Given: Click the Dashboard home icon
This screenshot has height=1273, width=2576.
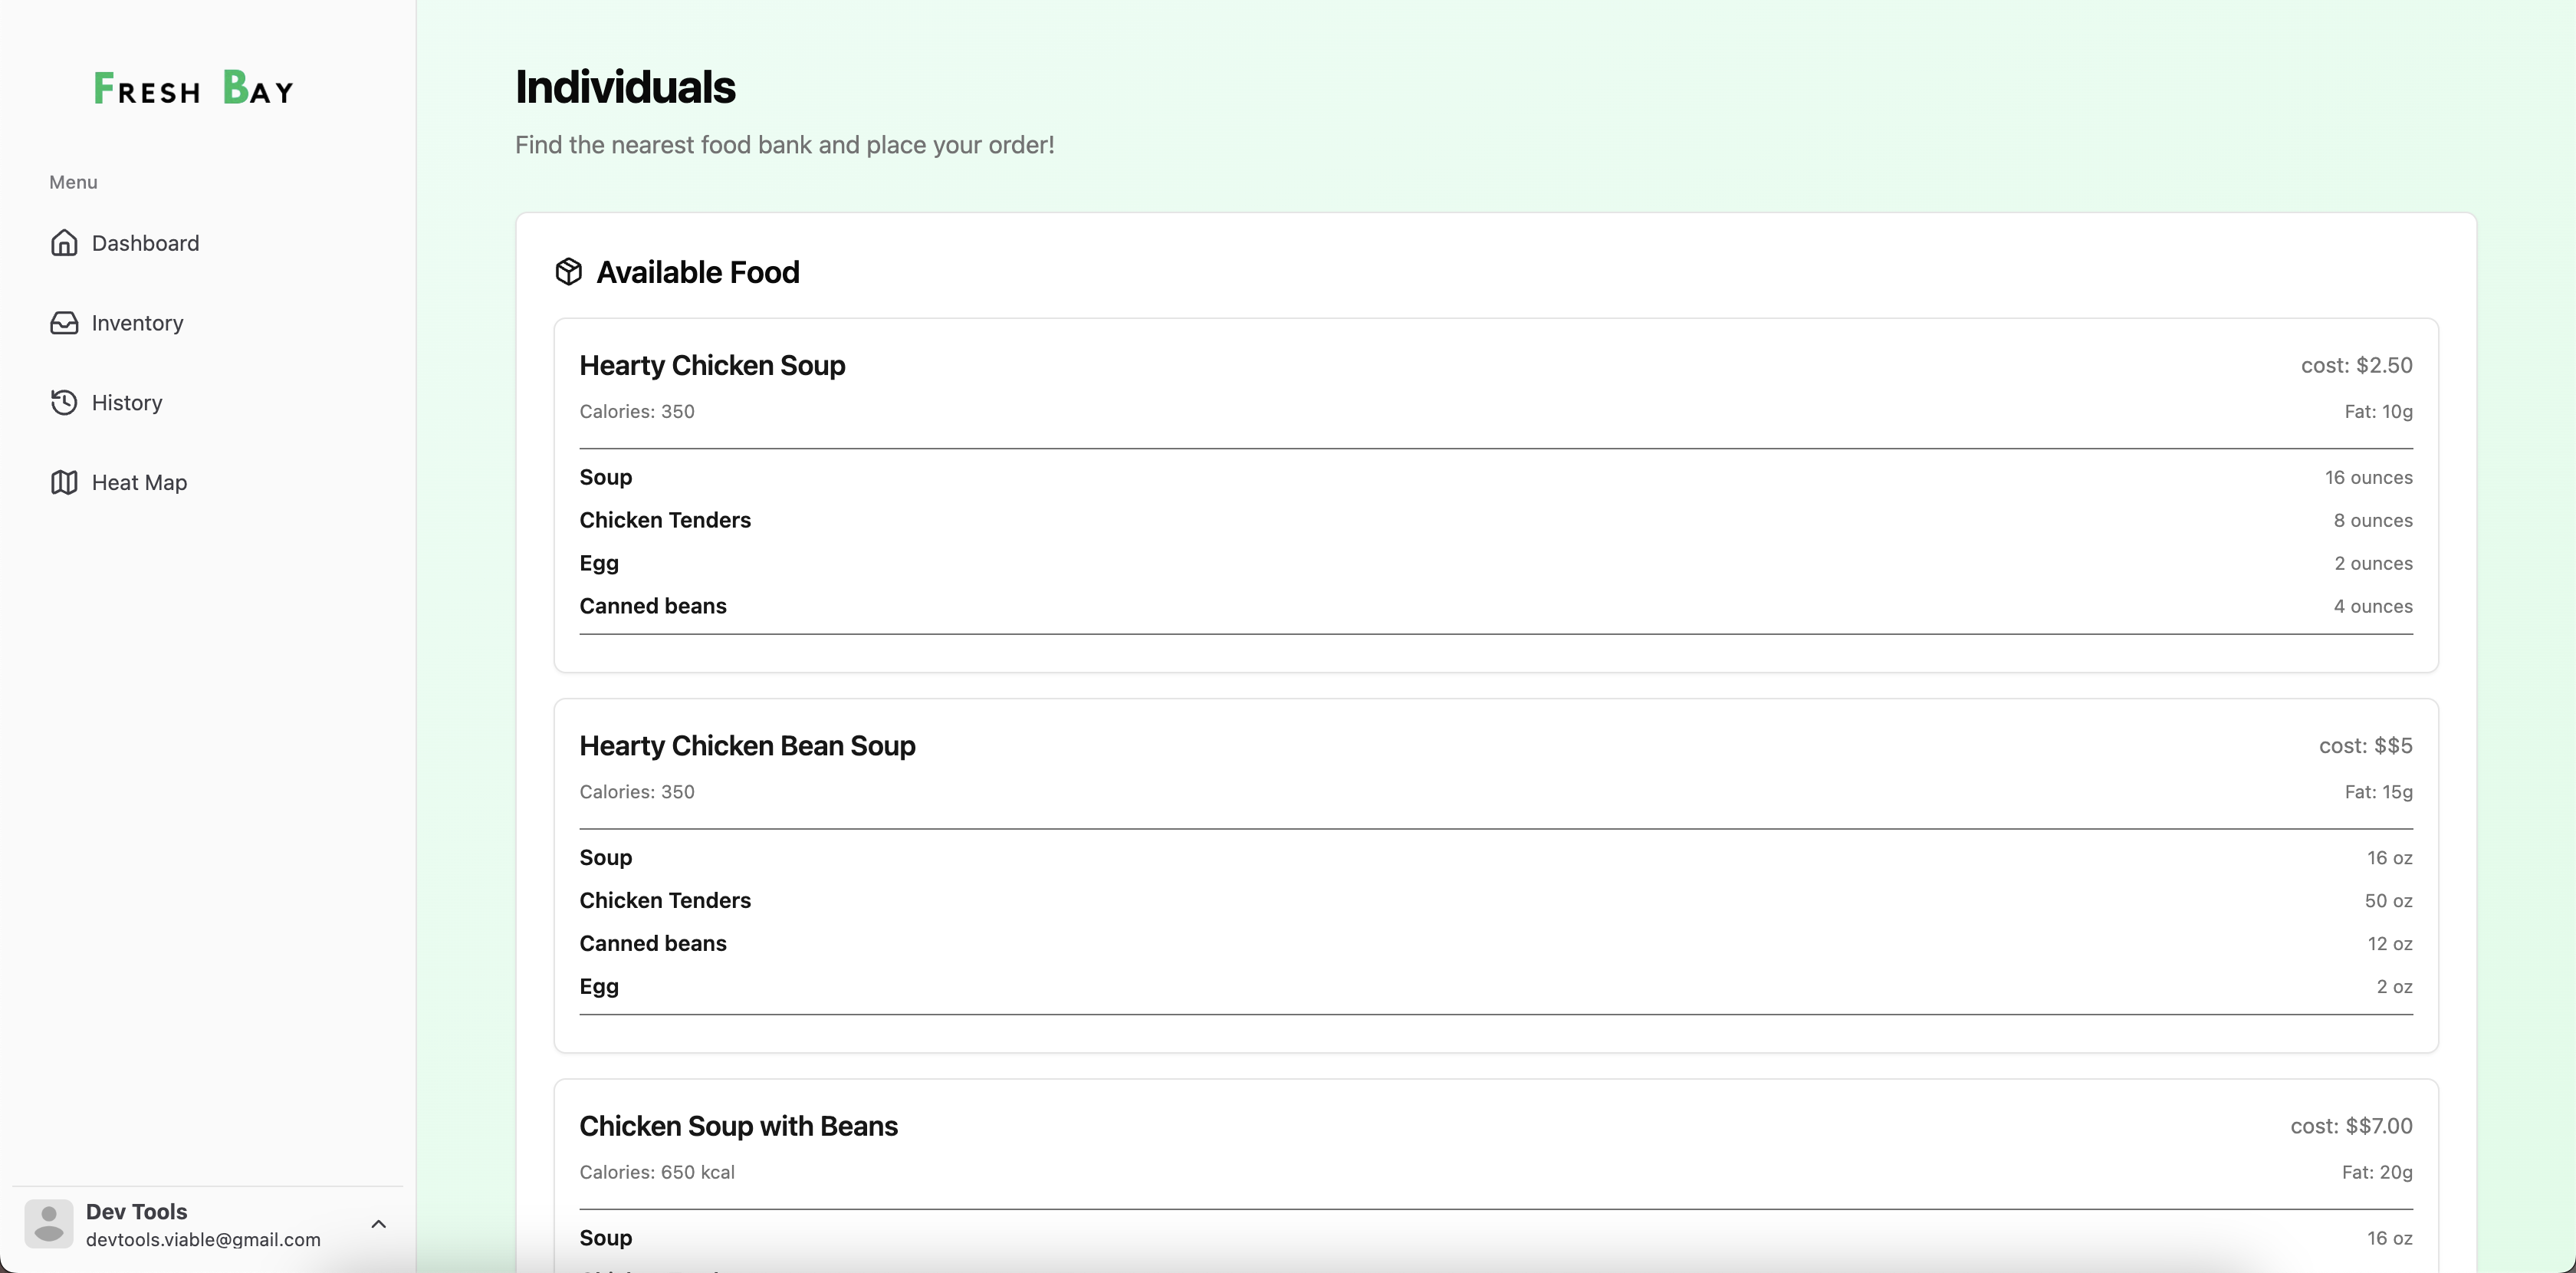Looking at the screenshot, I should (x=64, y=243).
